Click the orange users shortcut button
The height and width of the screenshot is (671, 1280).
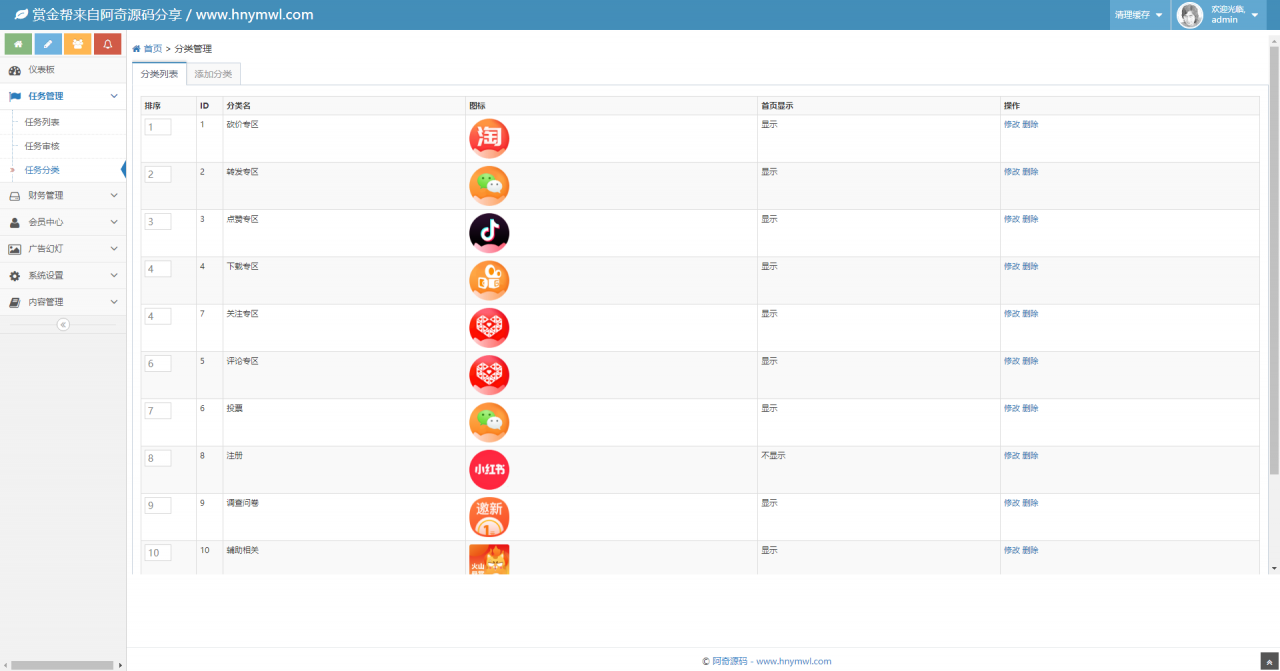78,44
